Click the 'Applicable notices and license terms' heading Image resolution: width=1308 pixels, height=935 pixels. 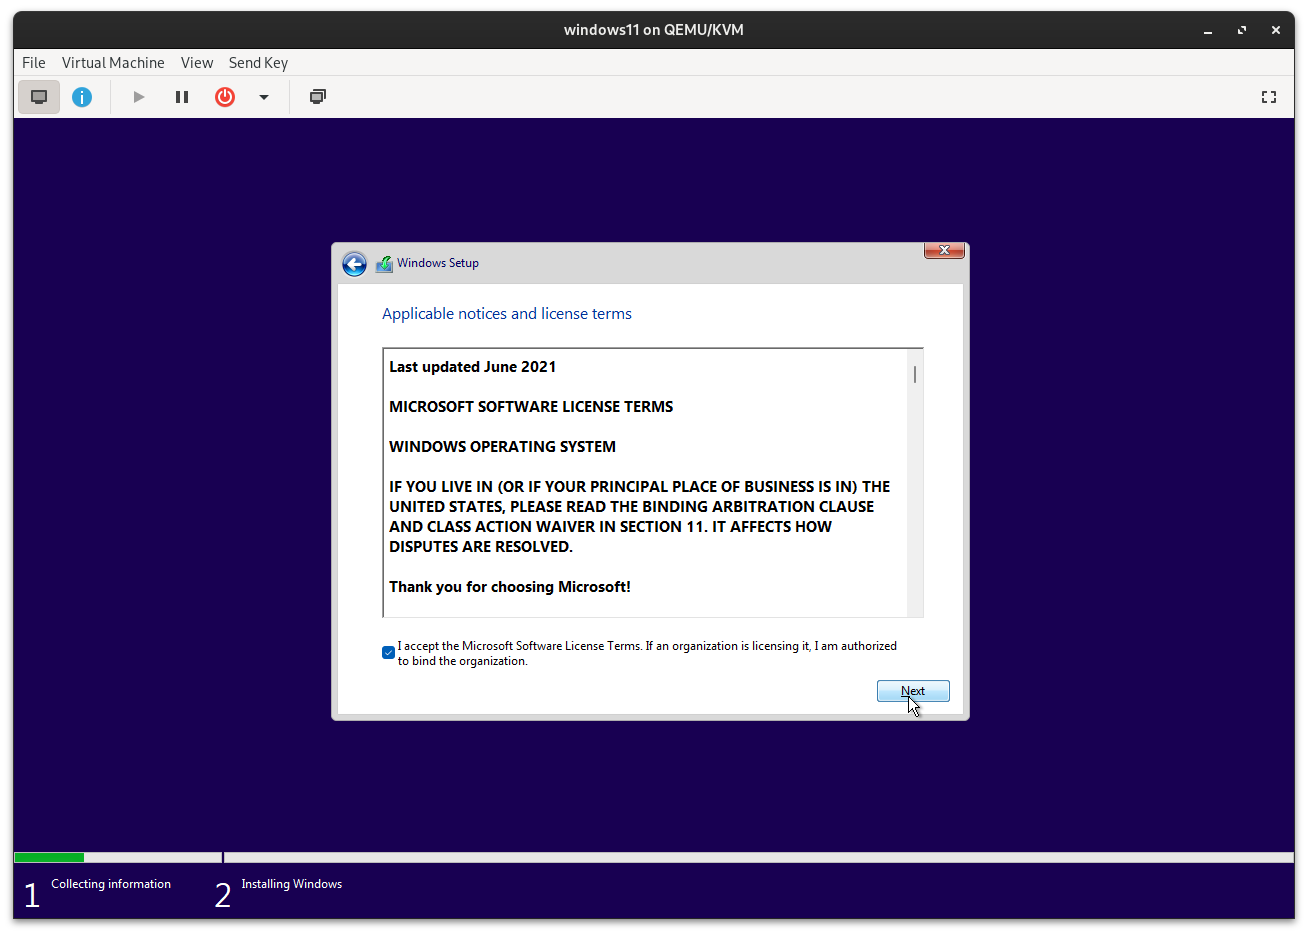coord(507,313)
